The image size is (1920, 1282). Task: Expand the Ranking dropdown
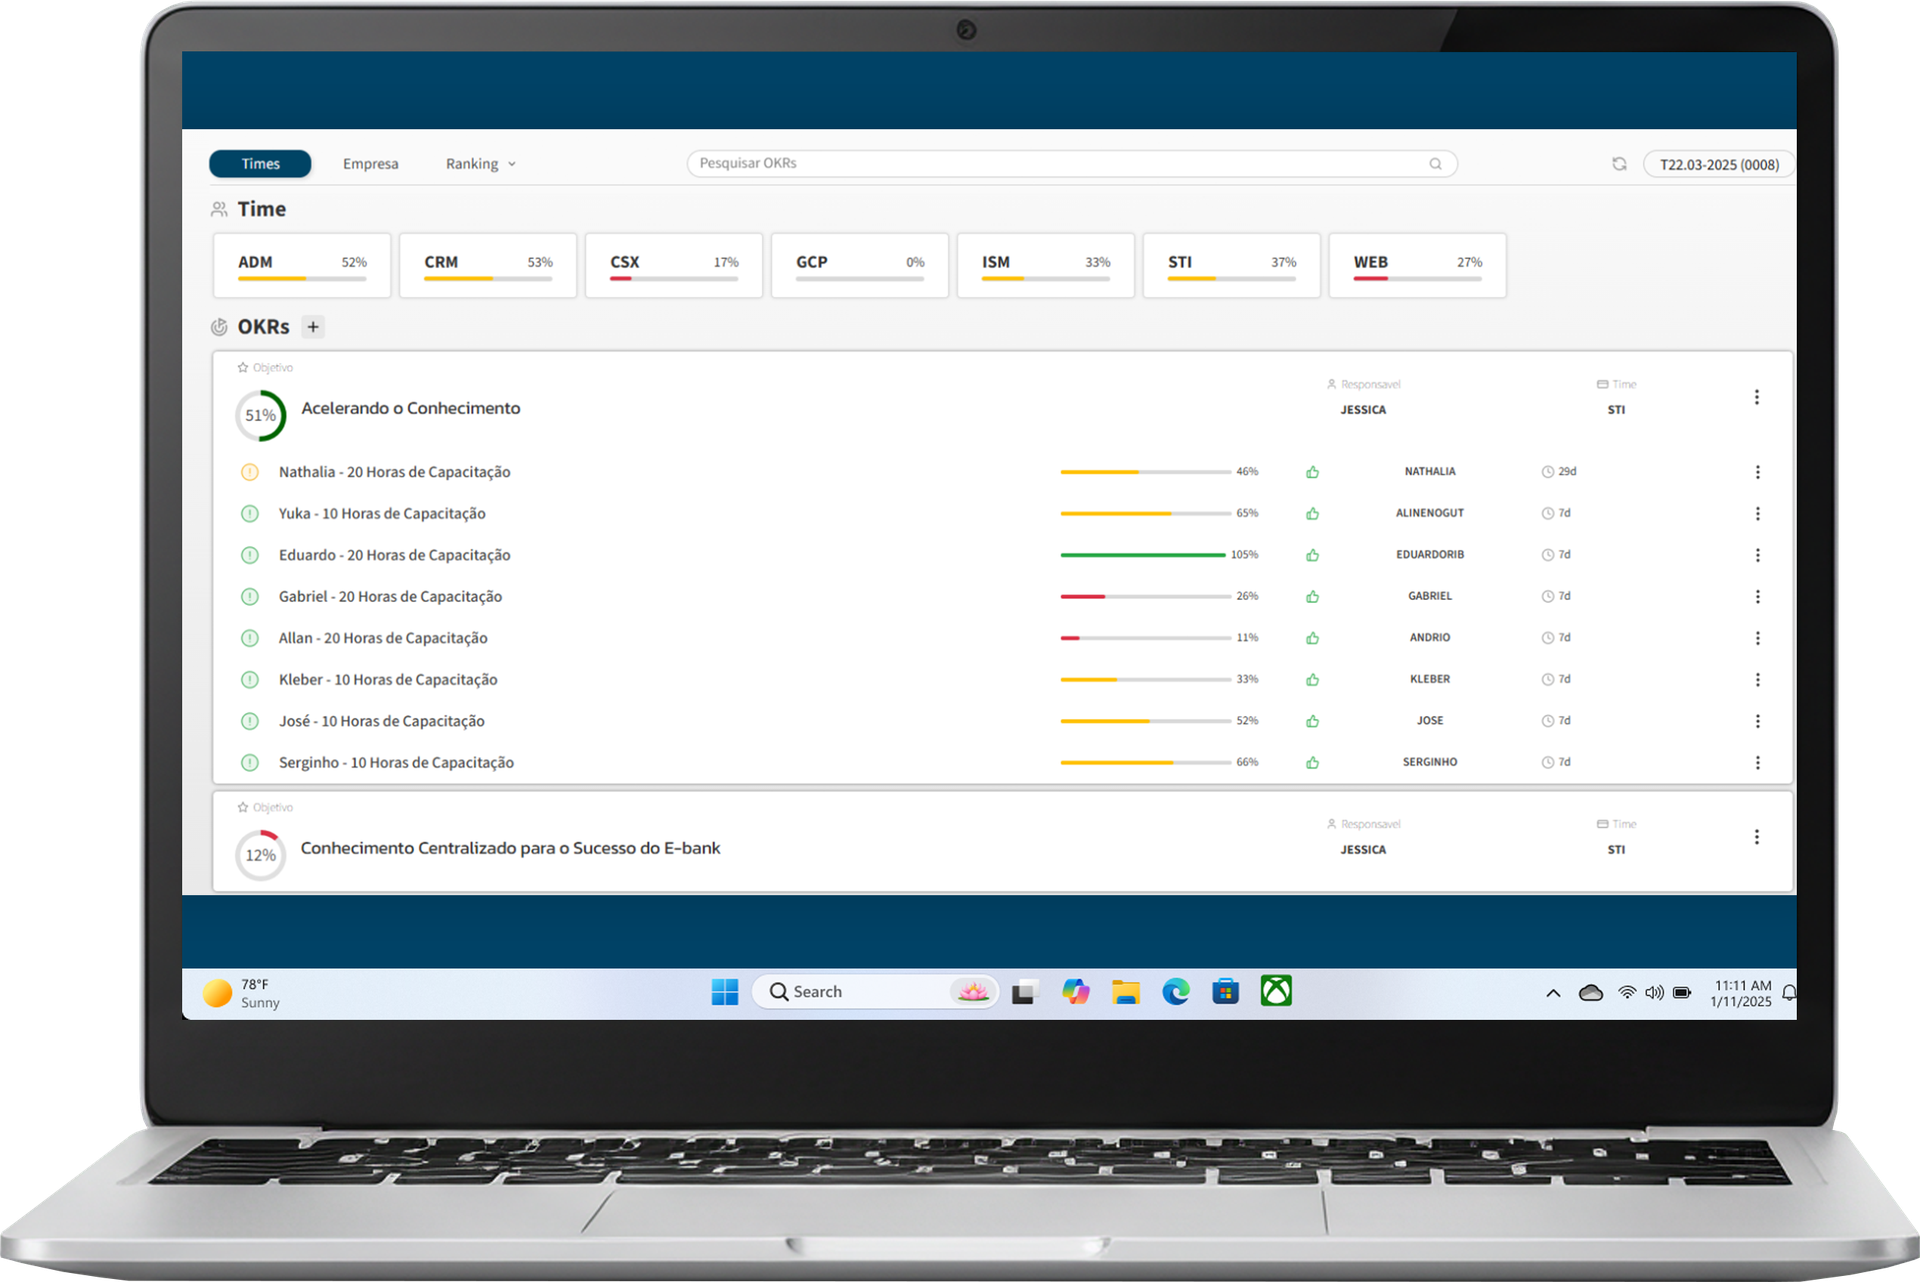[x=481, y=164]
